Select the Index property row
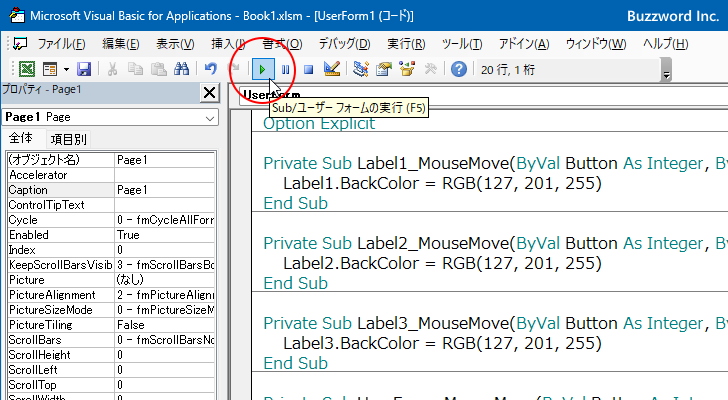 tap(111, 250)
